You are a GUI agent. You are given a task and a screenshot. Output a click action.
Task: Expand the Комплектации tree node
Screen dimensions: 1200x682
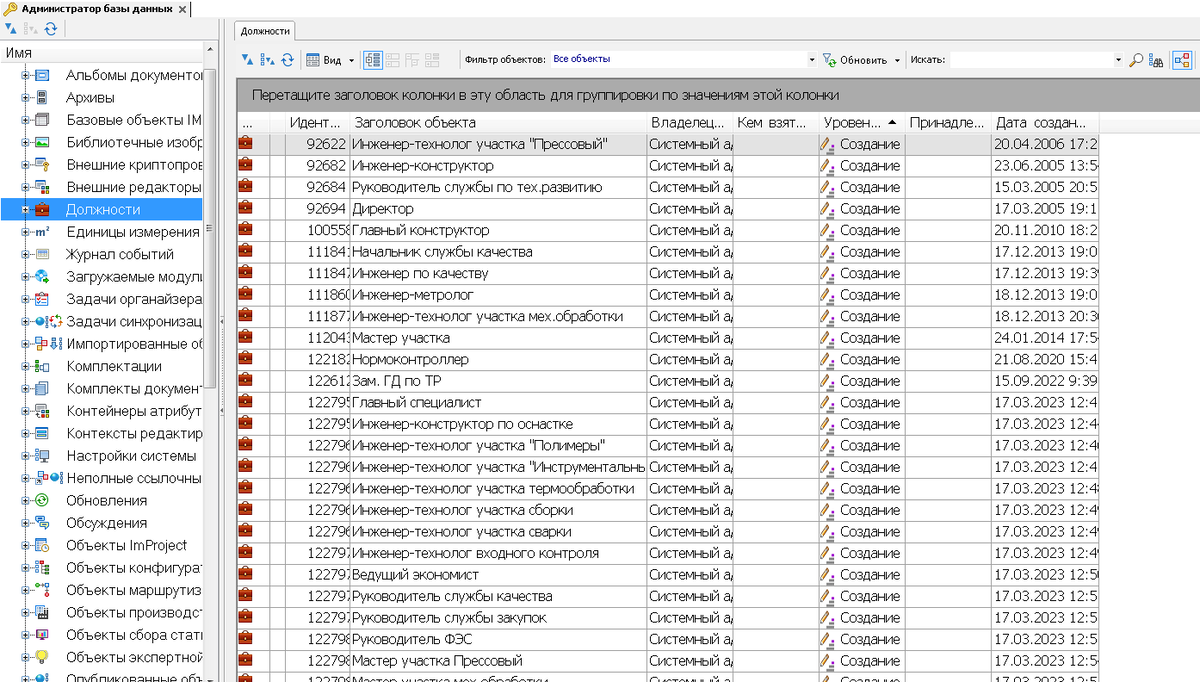pos(25,366)
